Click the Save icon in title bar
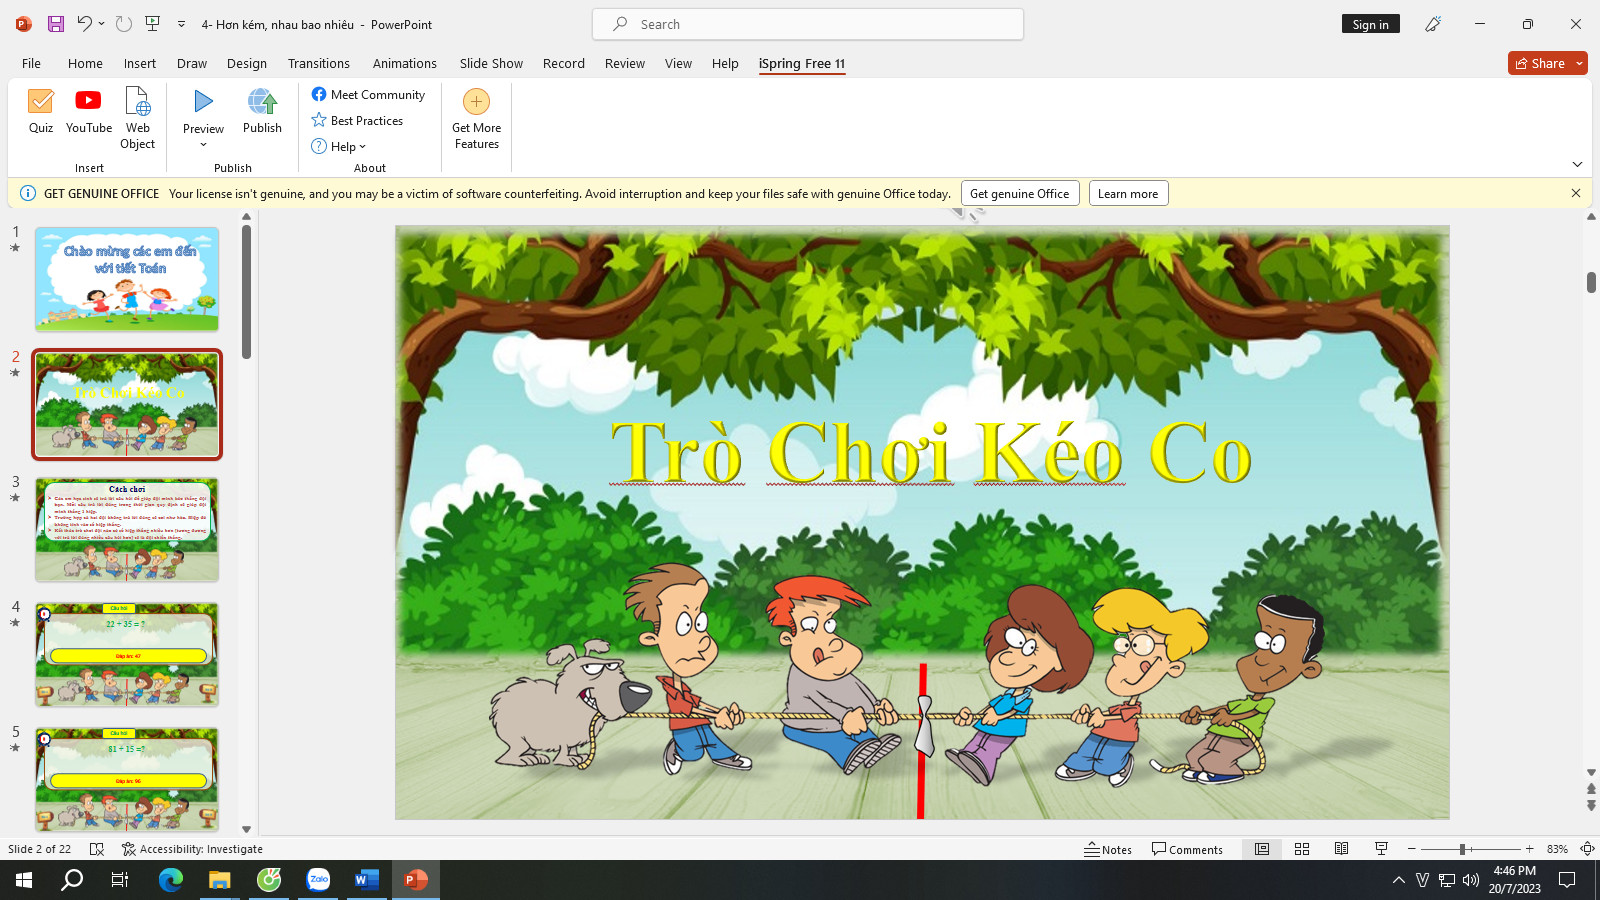The height and width of the screenshot is (900, 1600). [x=56, y=24]
